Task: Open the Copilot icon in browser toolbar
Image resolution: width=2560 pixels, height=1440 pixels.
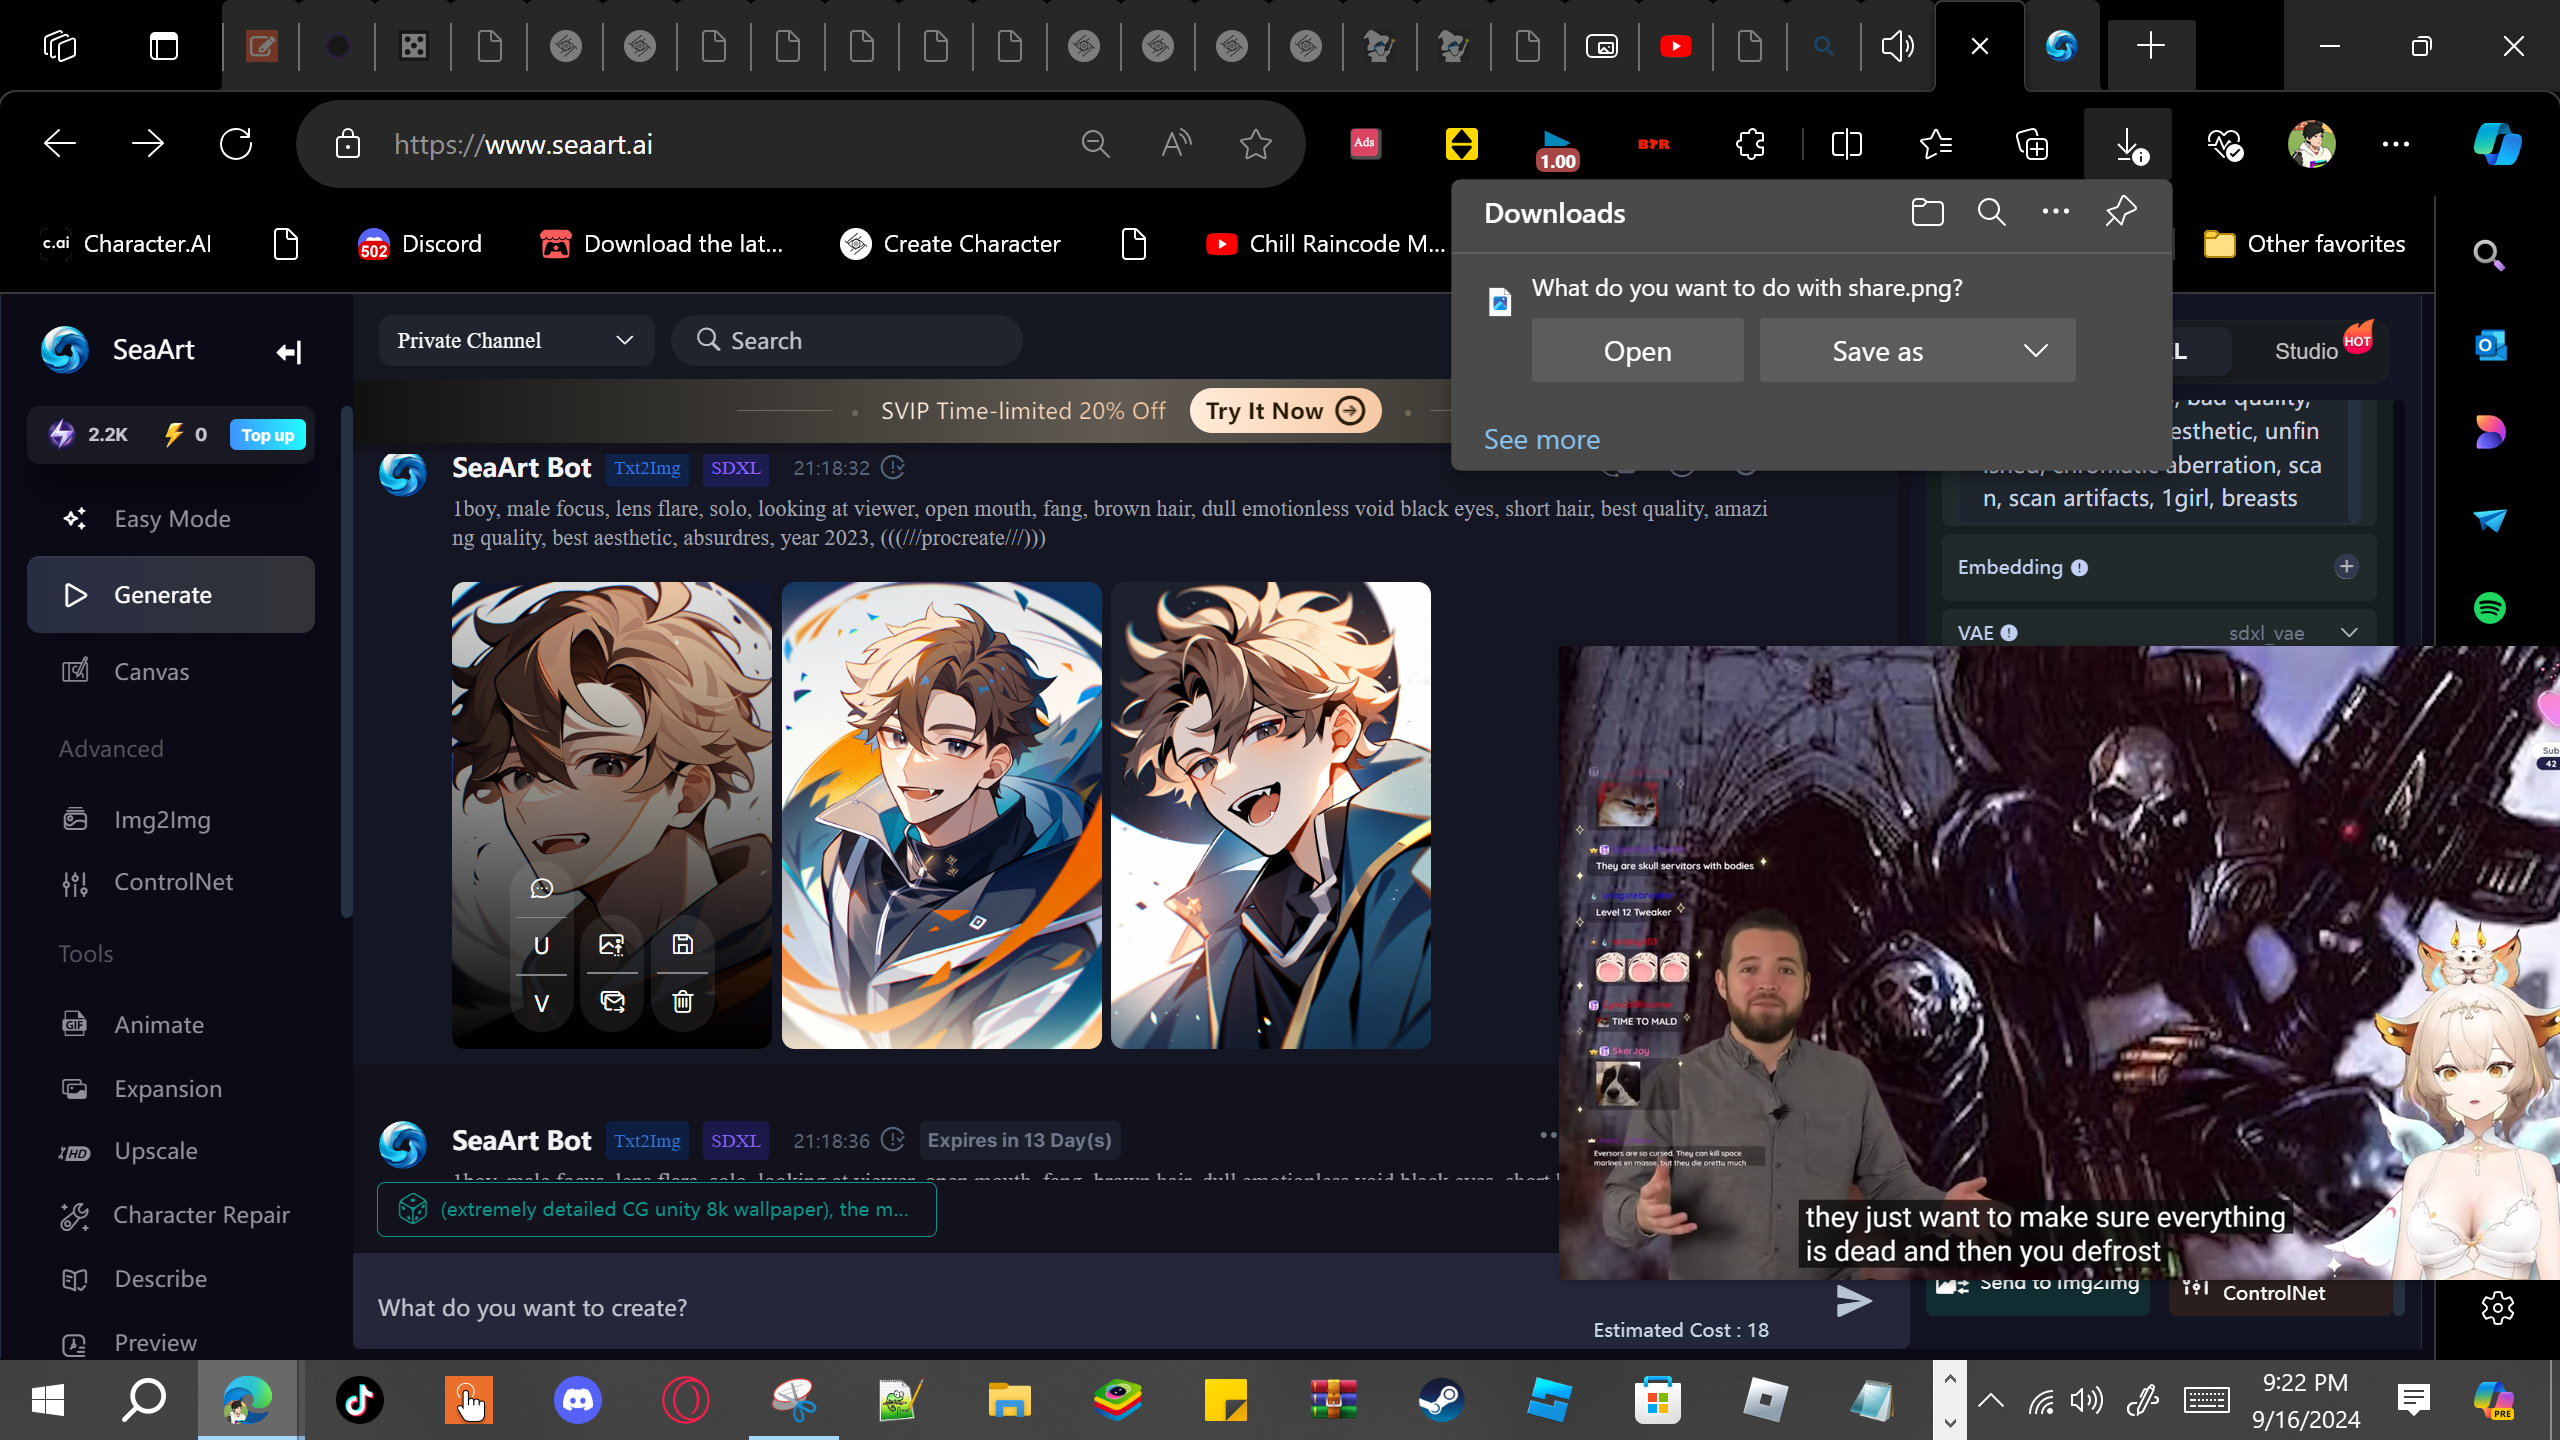Action: click(x=2497, y=144)
